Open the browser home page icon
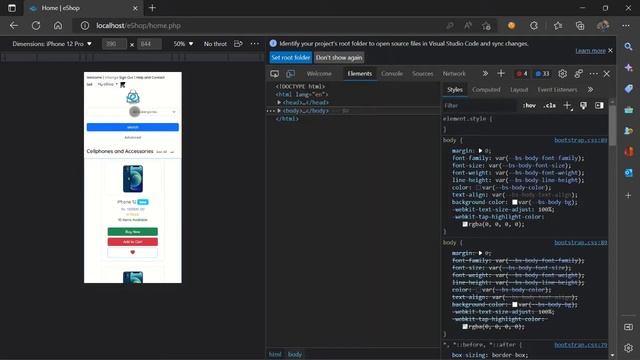640x360 pixels. (58, 25)
